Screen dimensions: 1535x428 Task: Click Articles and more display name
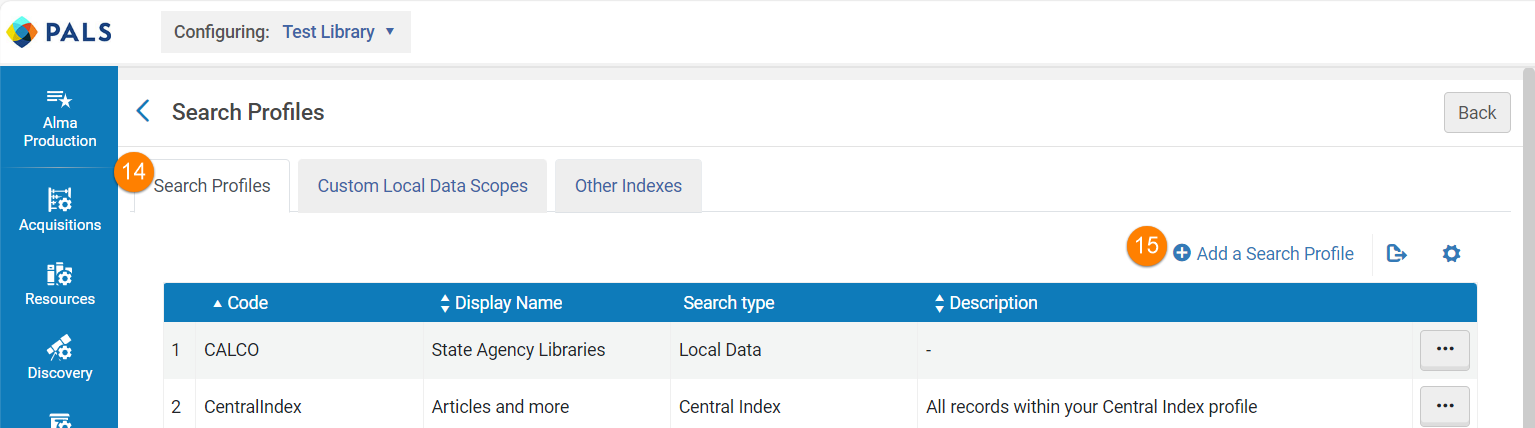pos(500,407)
